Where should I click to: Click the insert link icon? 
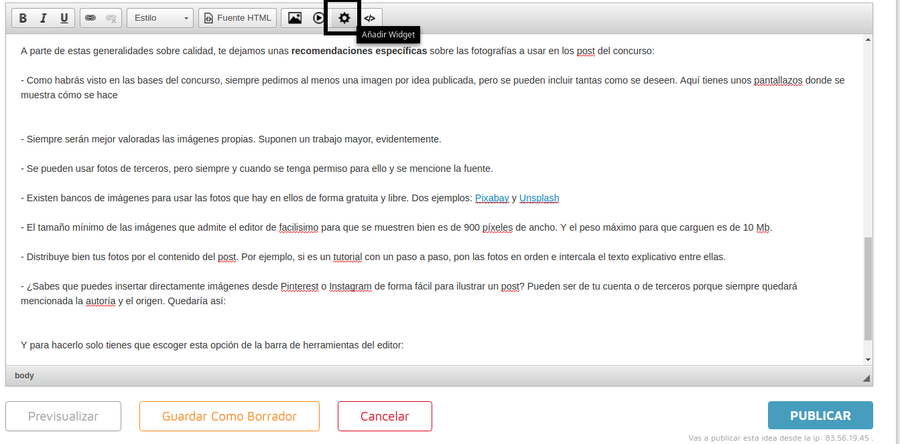coord(90,18)
